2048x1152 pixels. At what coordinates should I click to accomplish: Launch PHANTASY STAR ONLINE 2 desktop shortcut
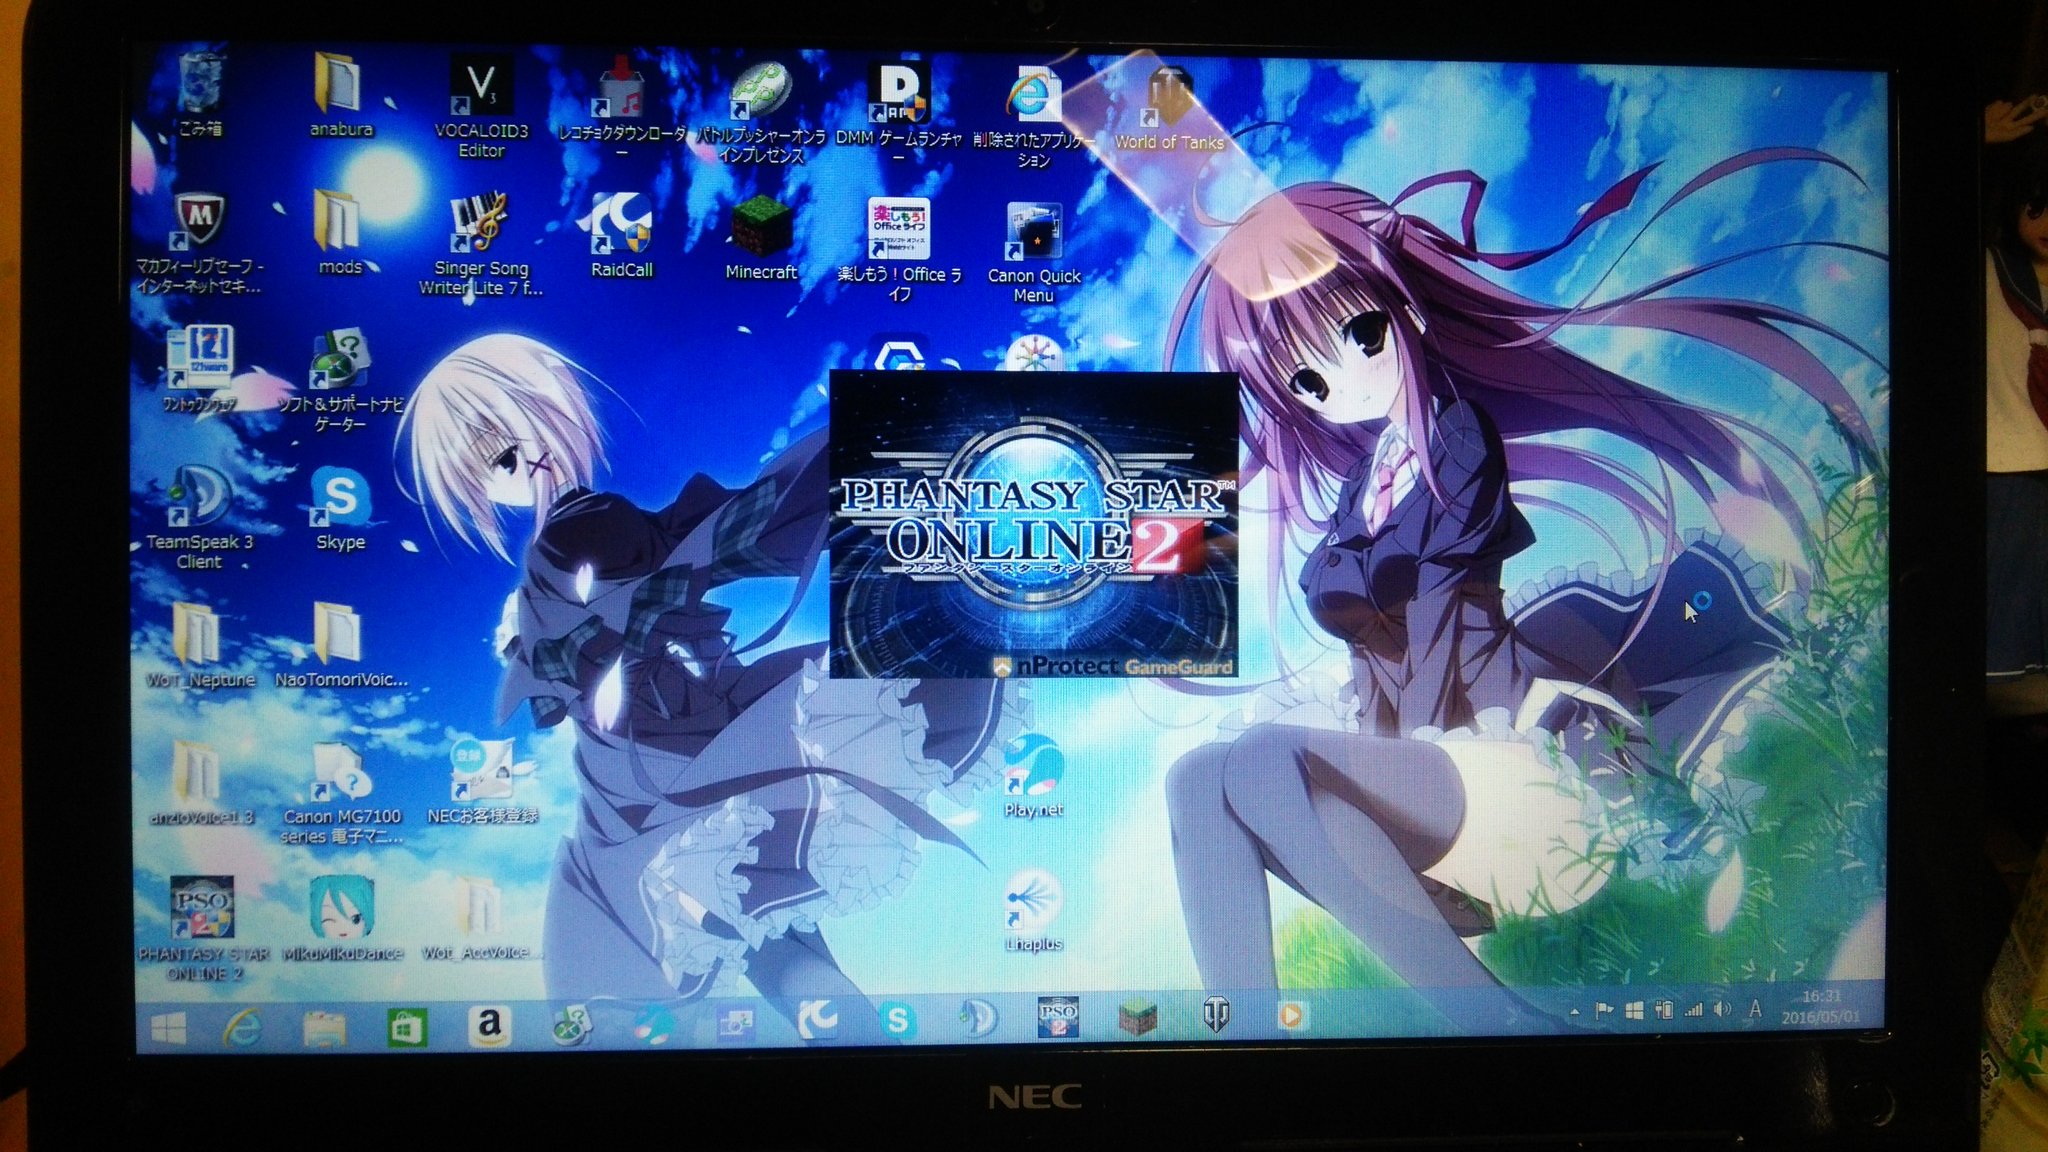click(203, 928)
